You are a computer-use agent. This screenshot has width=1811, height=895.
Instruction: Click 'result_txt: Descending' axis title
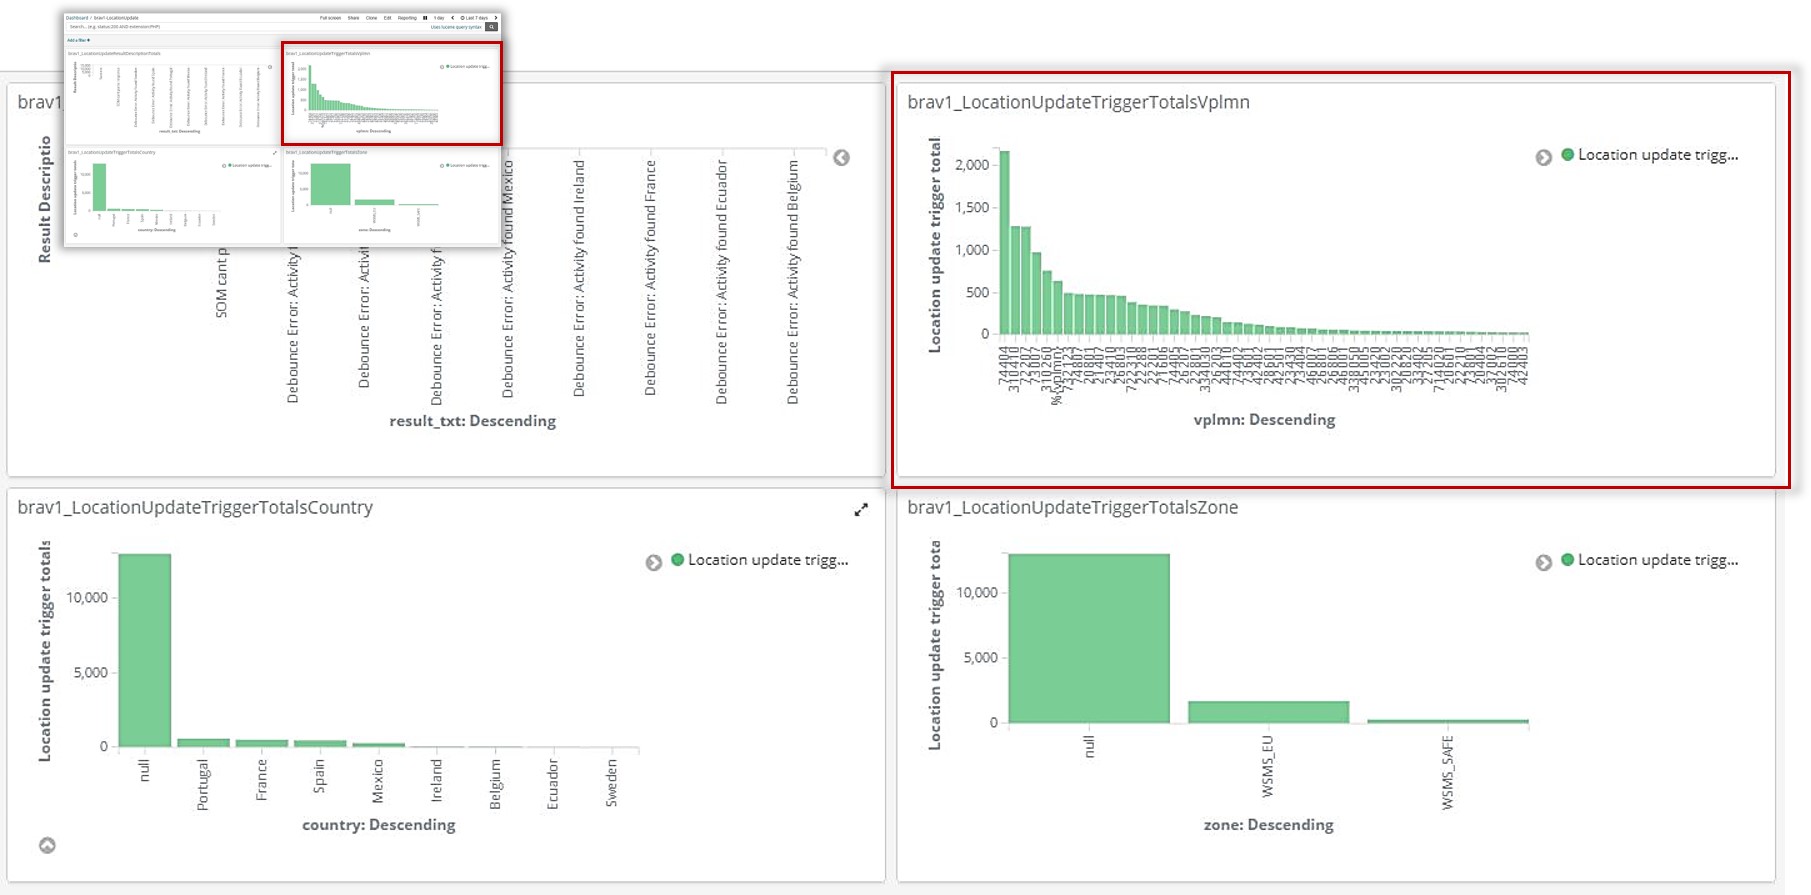click(473, 421)
